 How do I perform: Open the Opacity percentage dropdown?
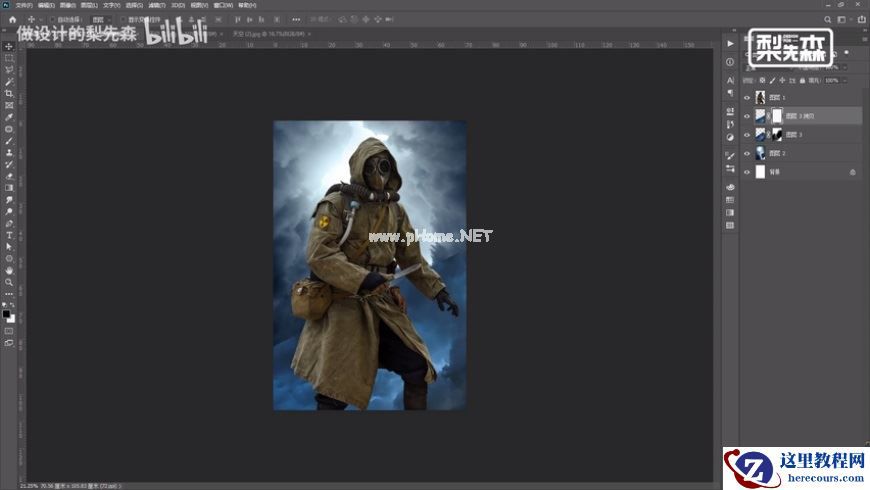point(846,68)
